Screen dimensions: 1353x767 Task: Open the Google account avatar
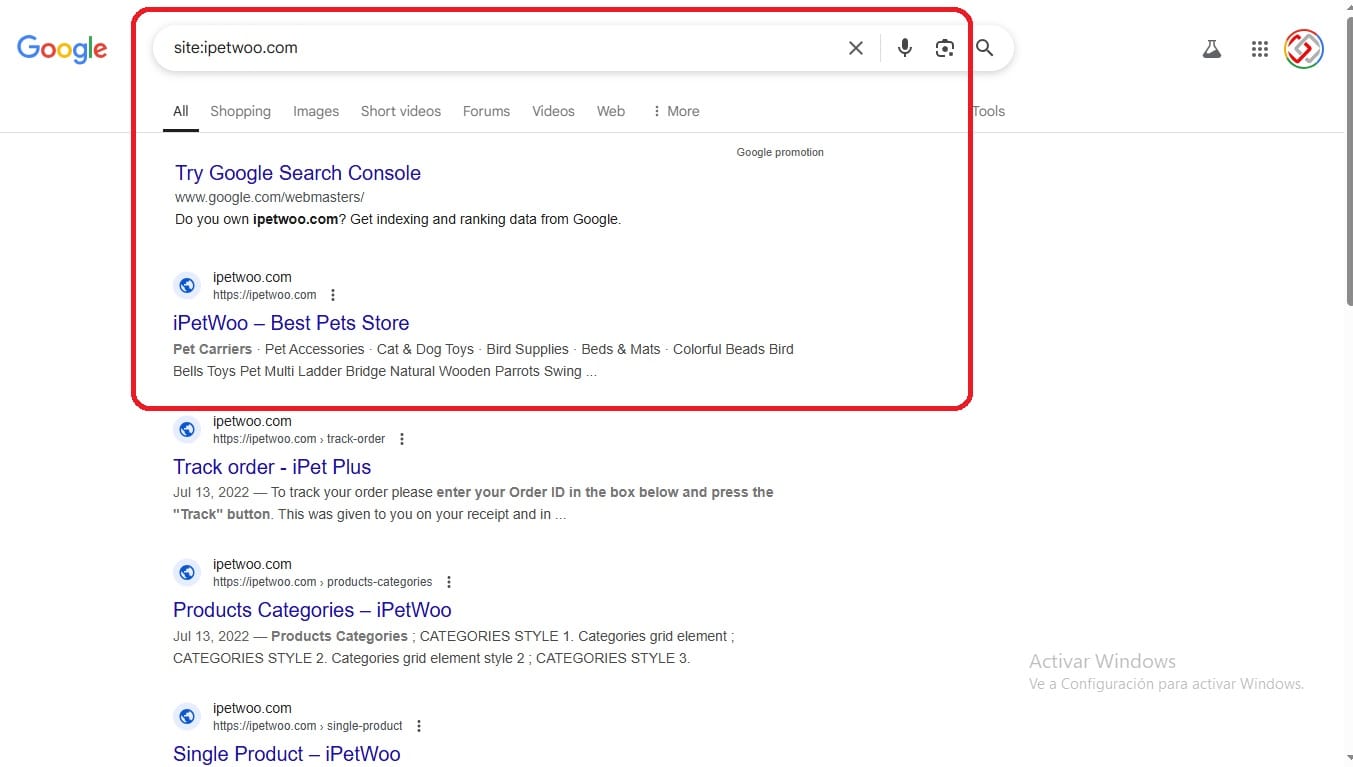point(1304,48)
